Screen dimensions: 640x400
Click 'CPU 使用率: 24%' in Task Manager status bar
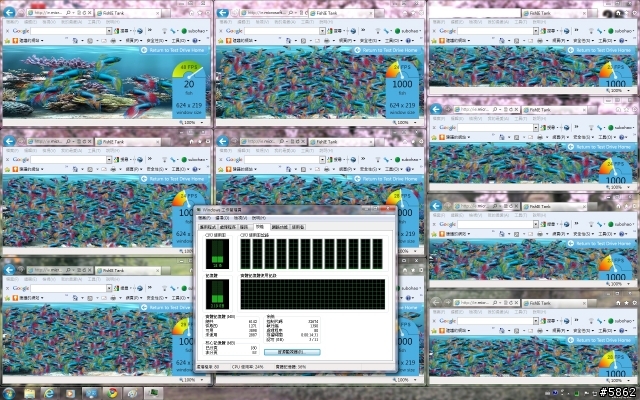click(247, 367)
